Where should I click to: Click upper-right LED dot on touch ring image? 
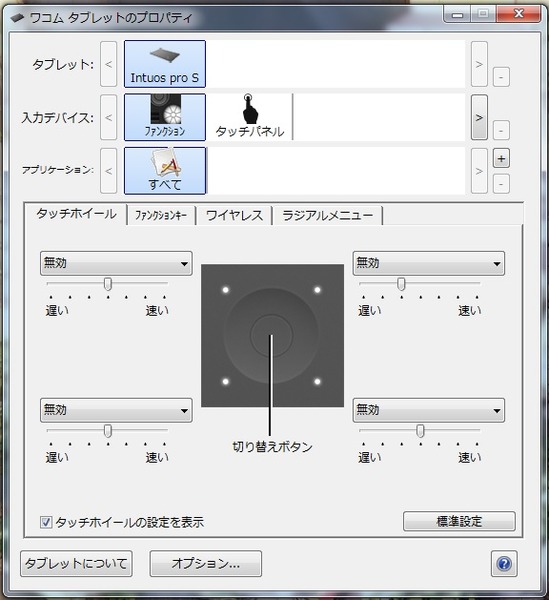(x=317, y=290)
